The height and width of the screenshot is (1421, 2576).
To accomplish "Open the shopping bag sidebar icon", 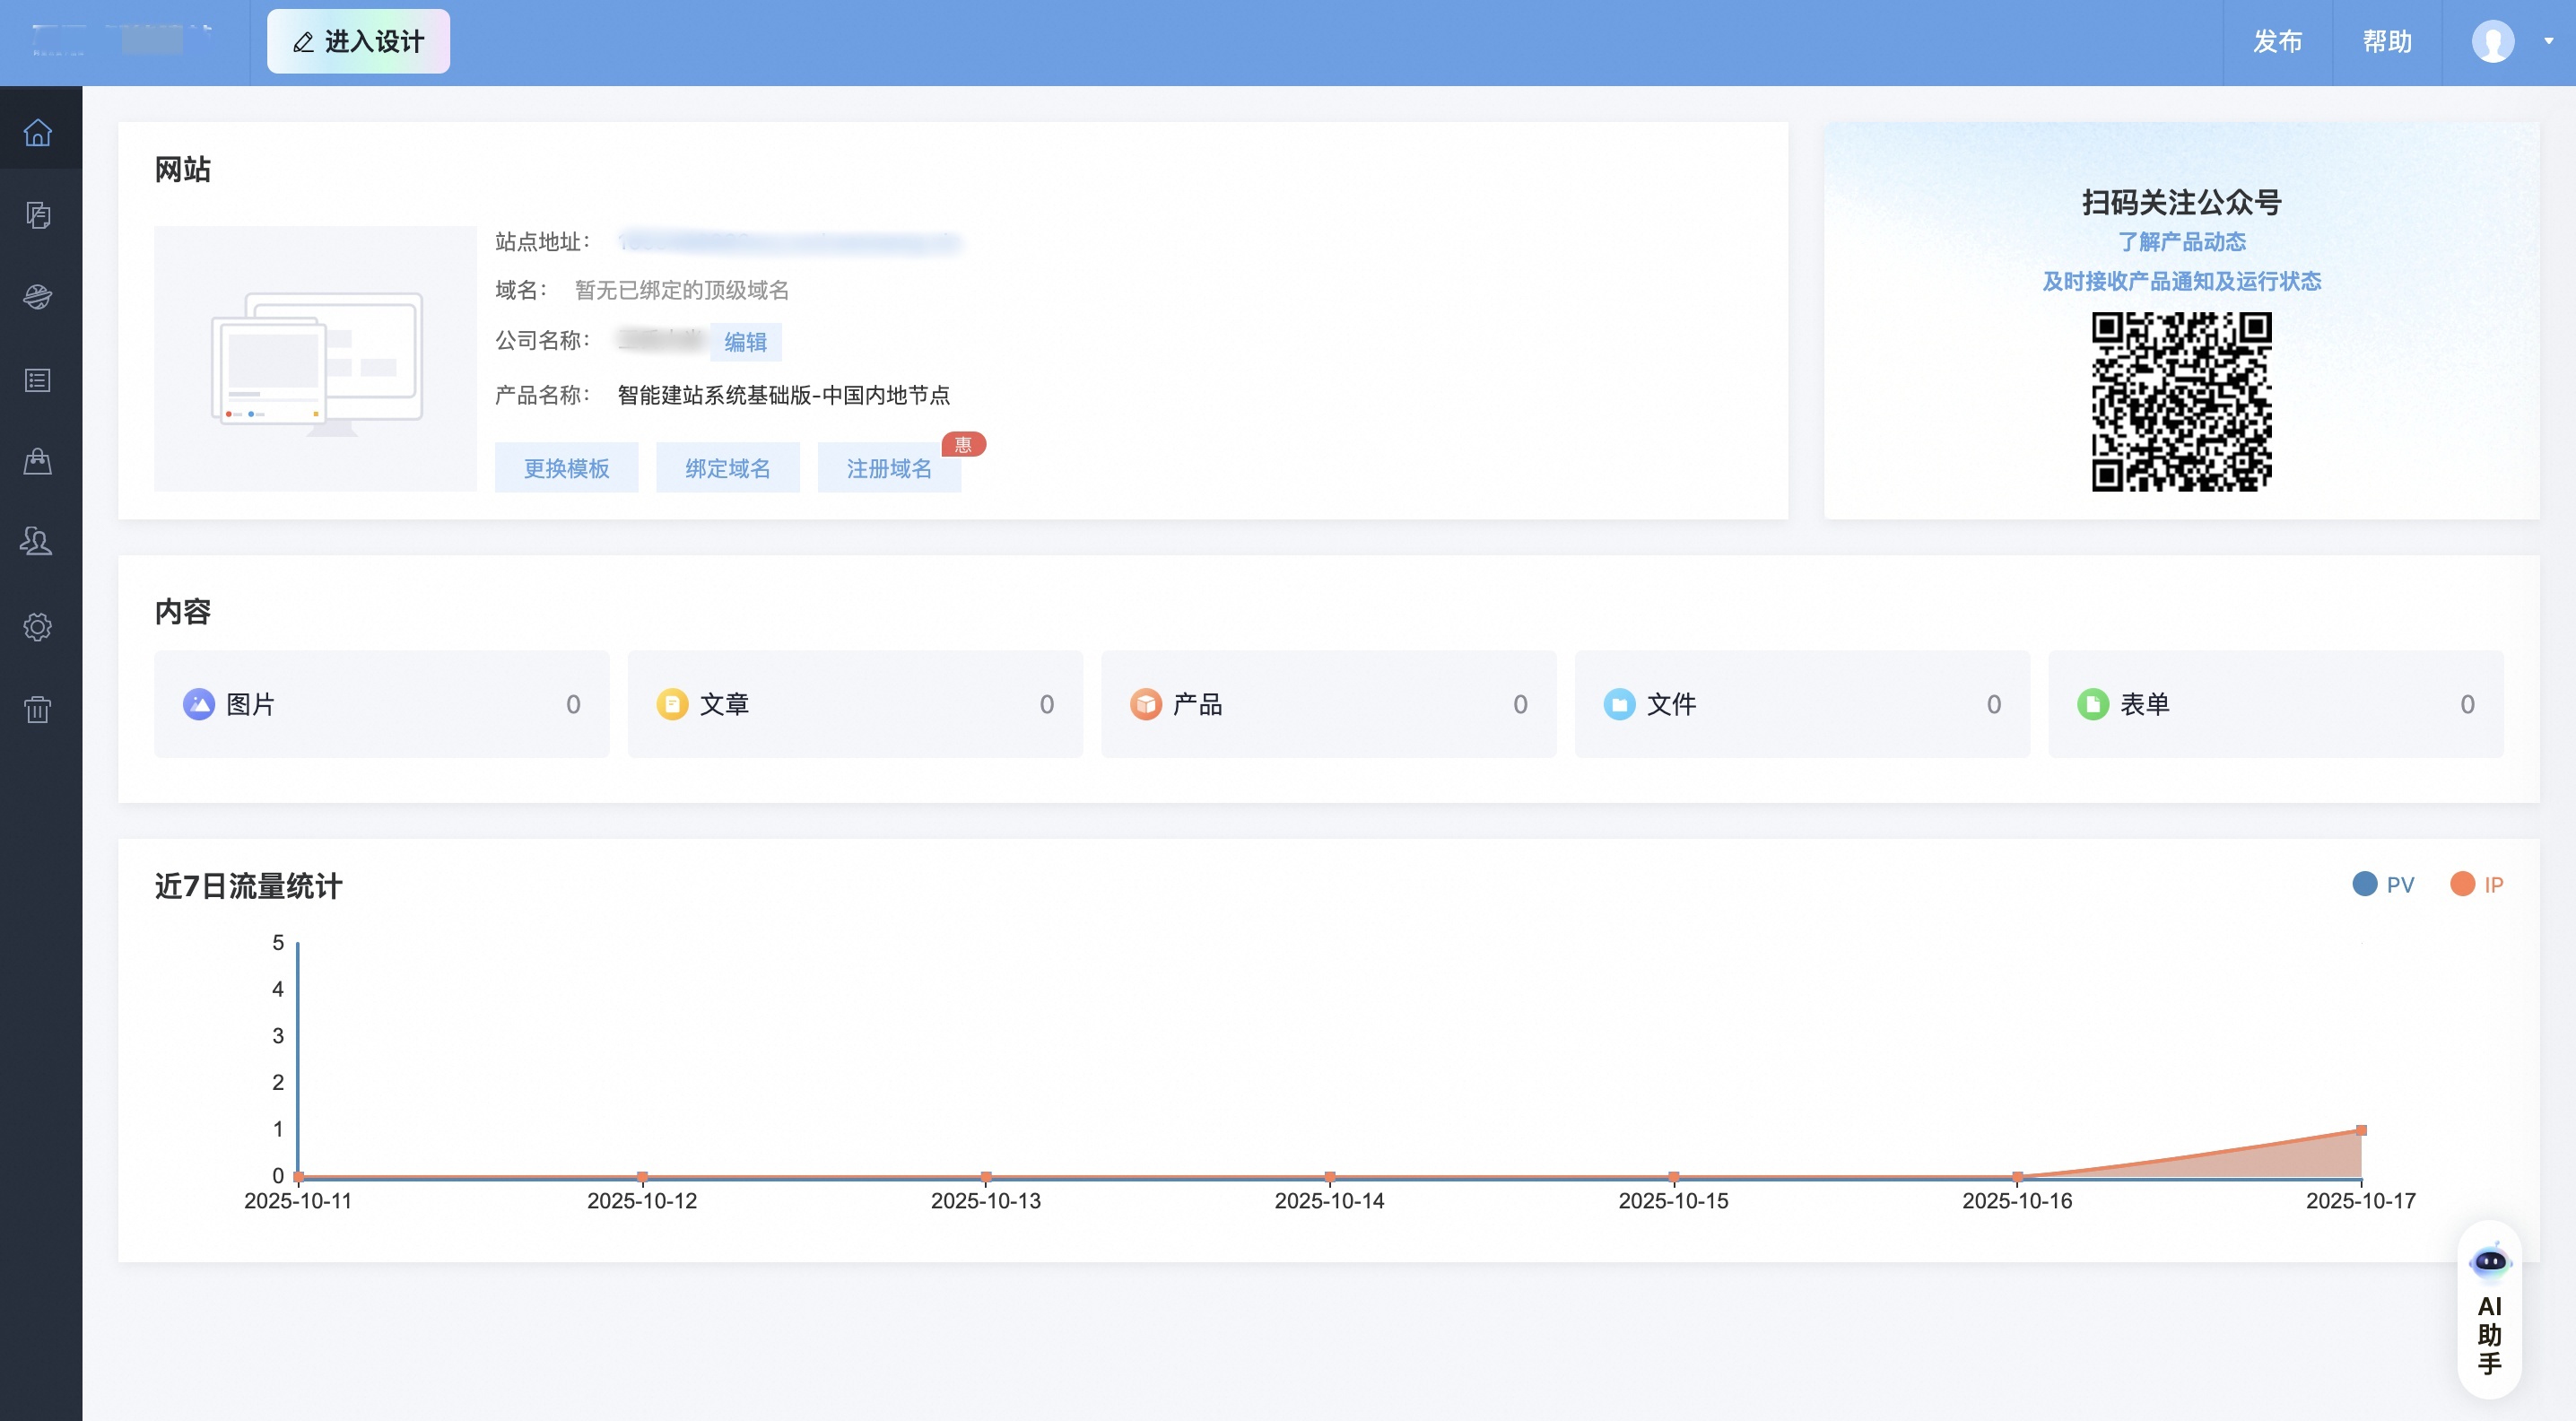I will (38, 461).
